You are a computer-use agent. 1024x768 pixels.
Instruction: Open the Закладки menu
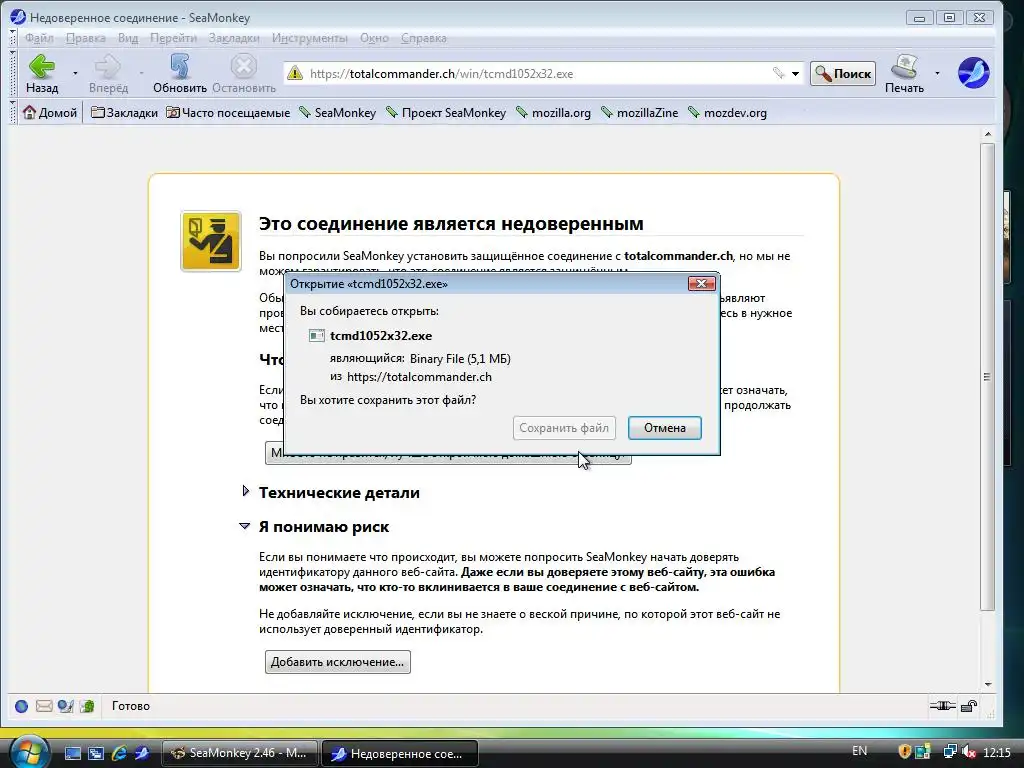coord(234,38)
